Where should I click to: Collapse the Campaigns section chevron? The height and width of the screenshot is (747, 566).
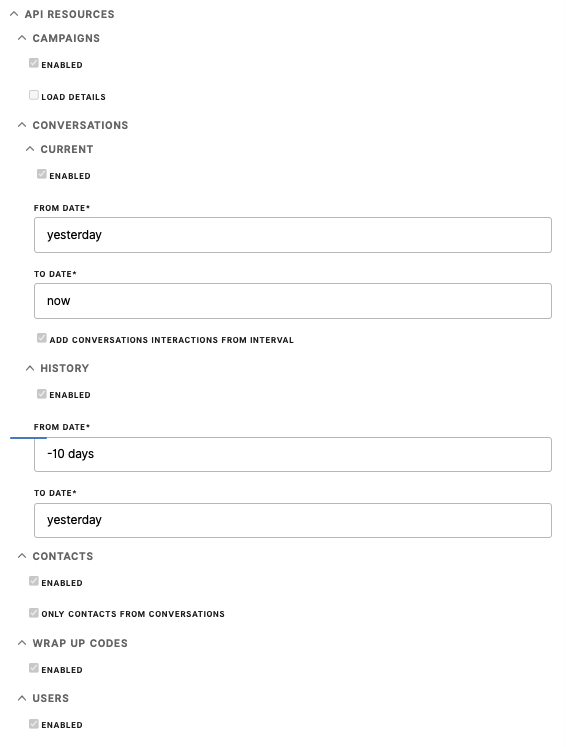pos(22,38)
